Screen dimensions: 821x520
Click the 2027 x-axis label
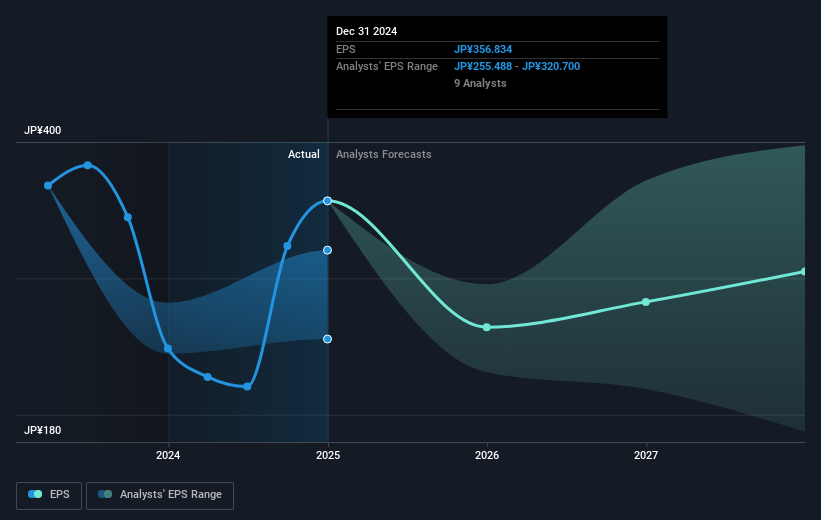[x=646, y=456]
